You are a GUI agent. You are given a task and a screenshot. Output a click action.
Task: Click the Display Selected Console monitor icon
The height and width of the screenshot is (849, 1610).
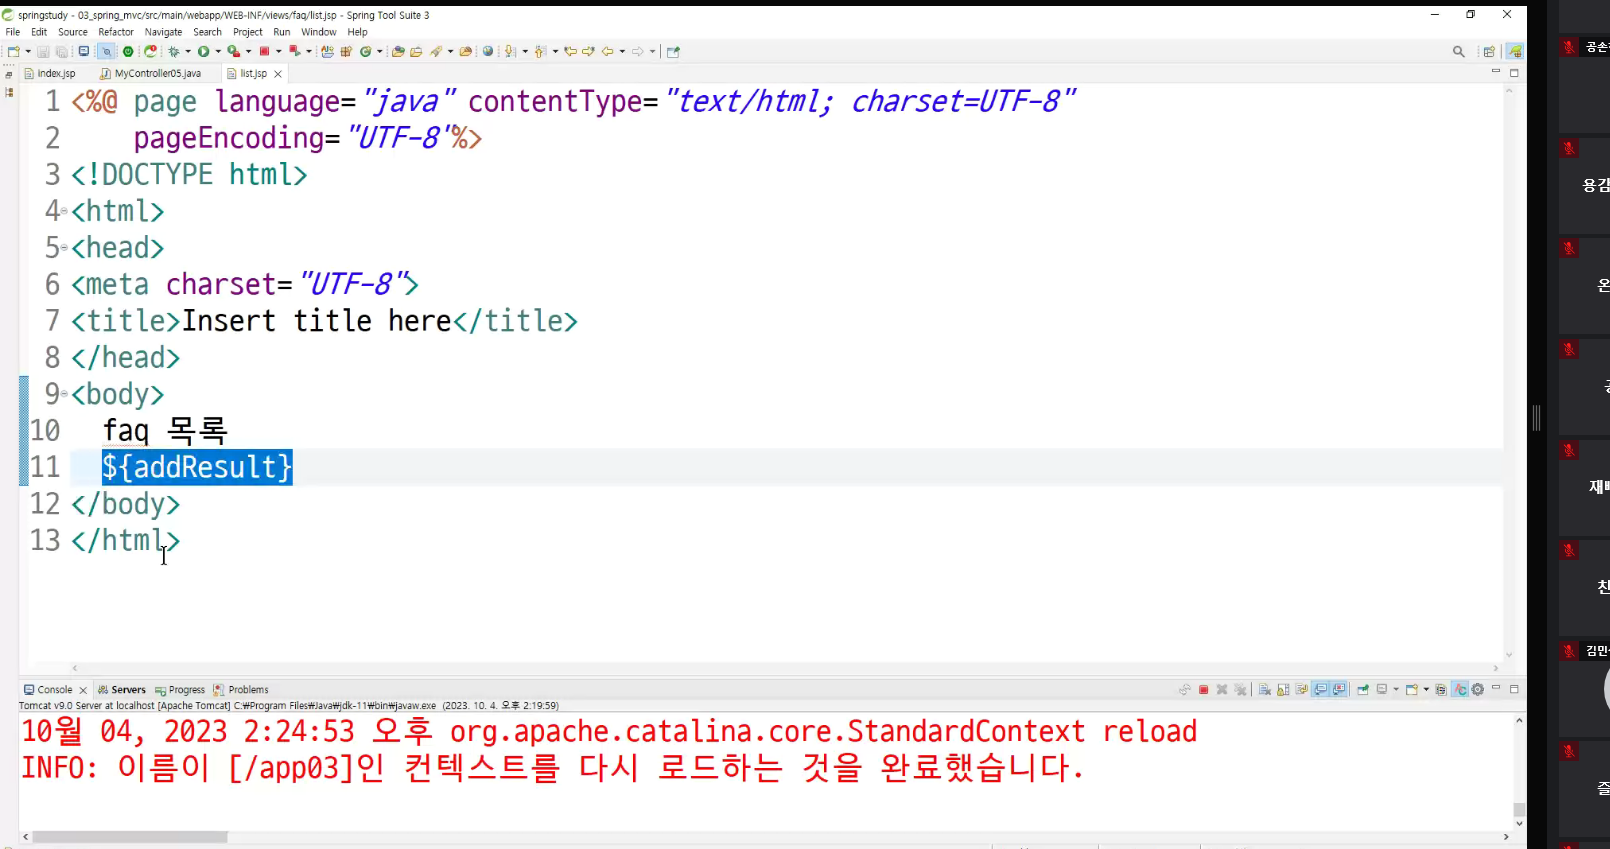pos(1382,689)
